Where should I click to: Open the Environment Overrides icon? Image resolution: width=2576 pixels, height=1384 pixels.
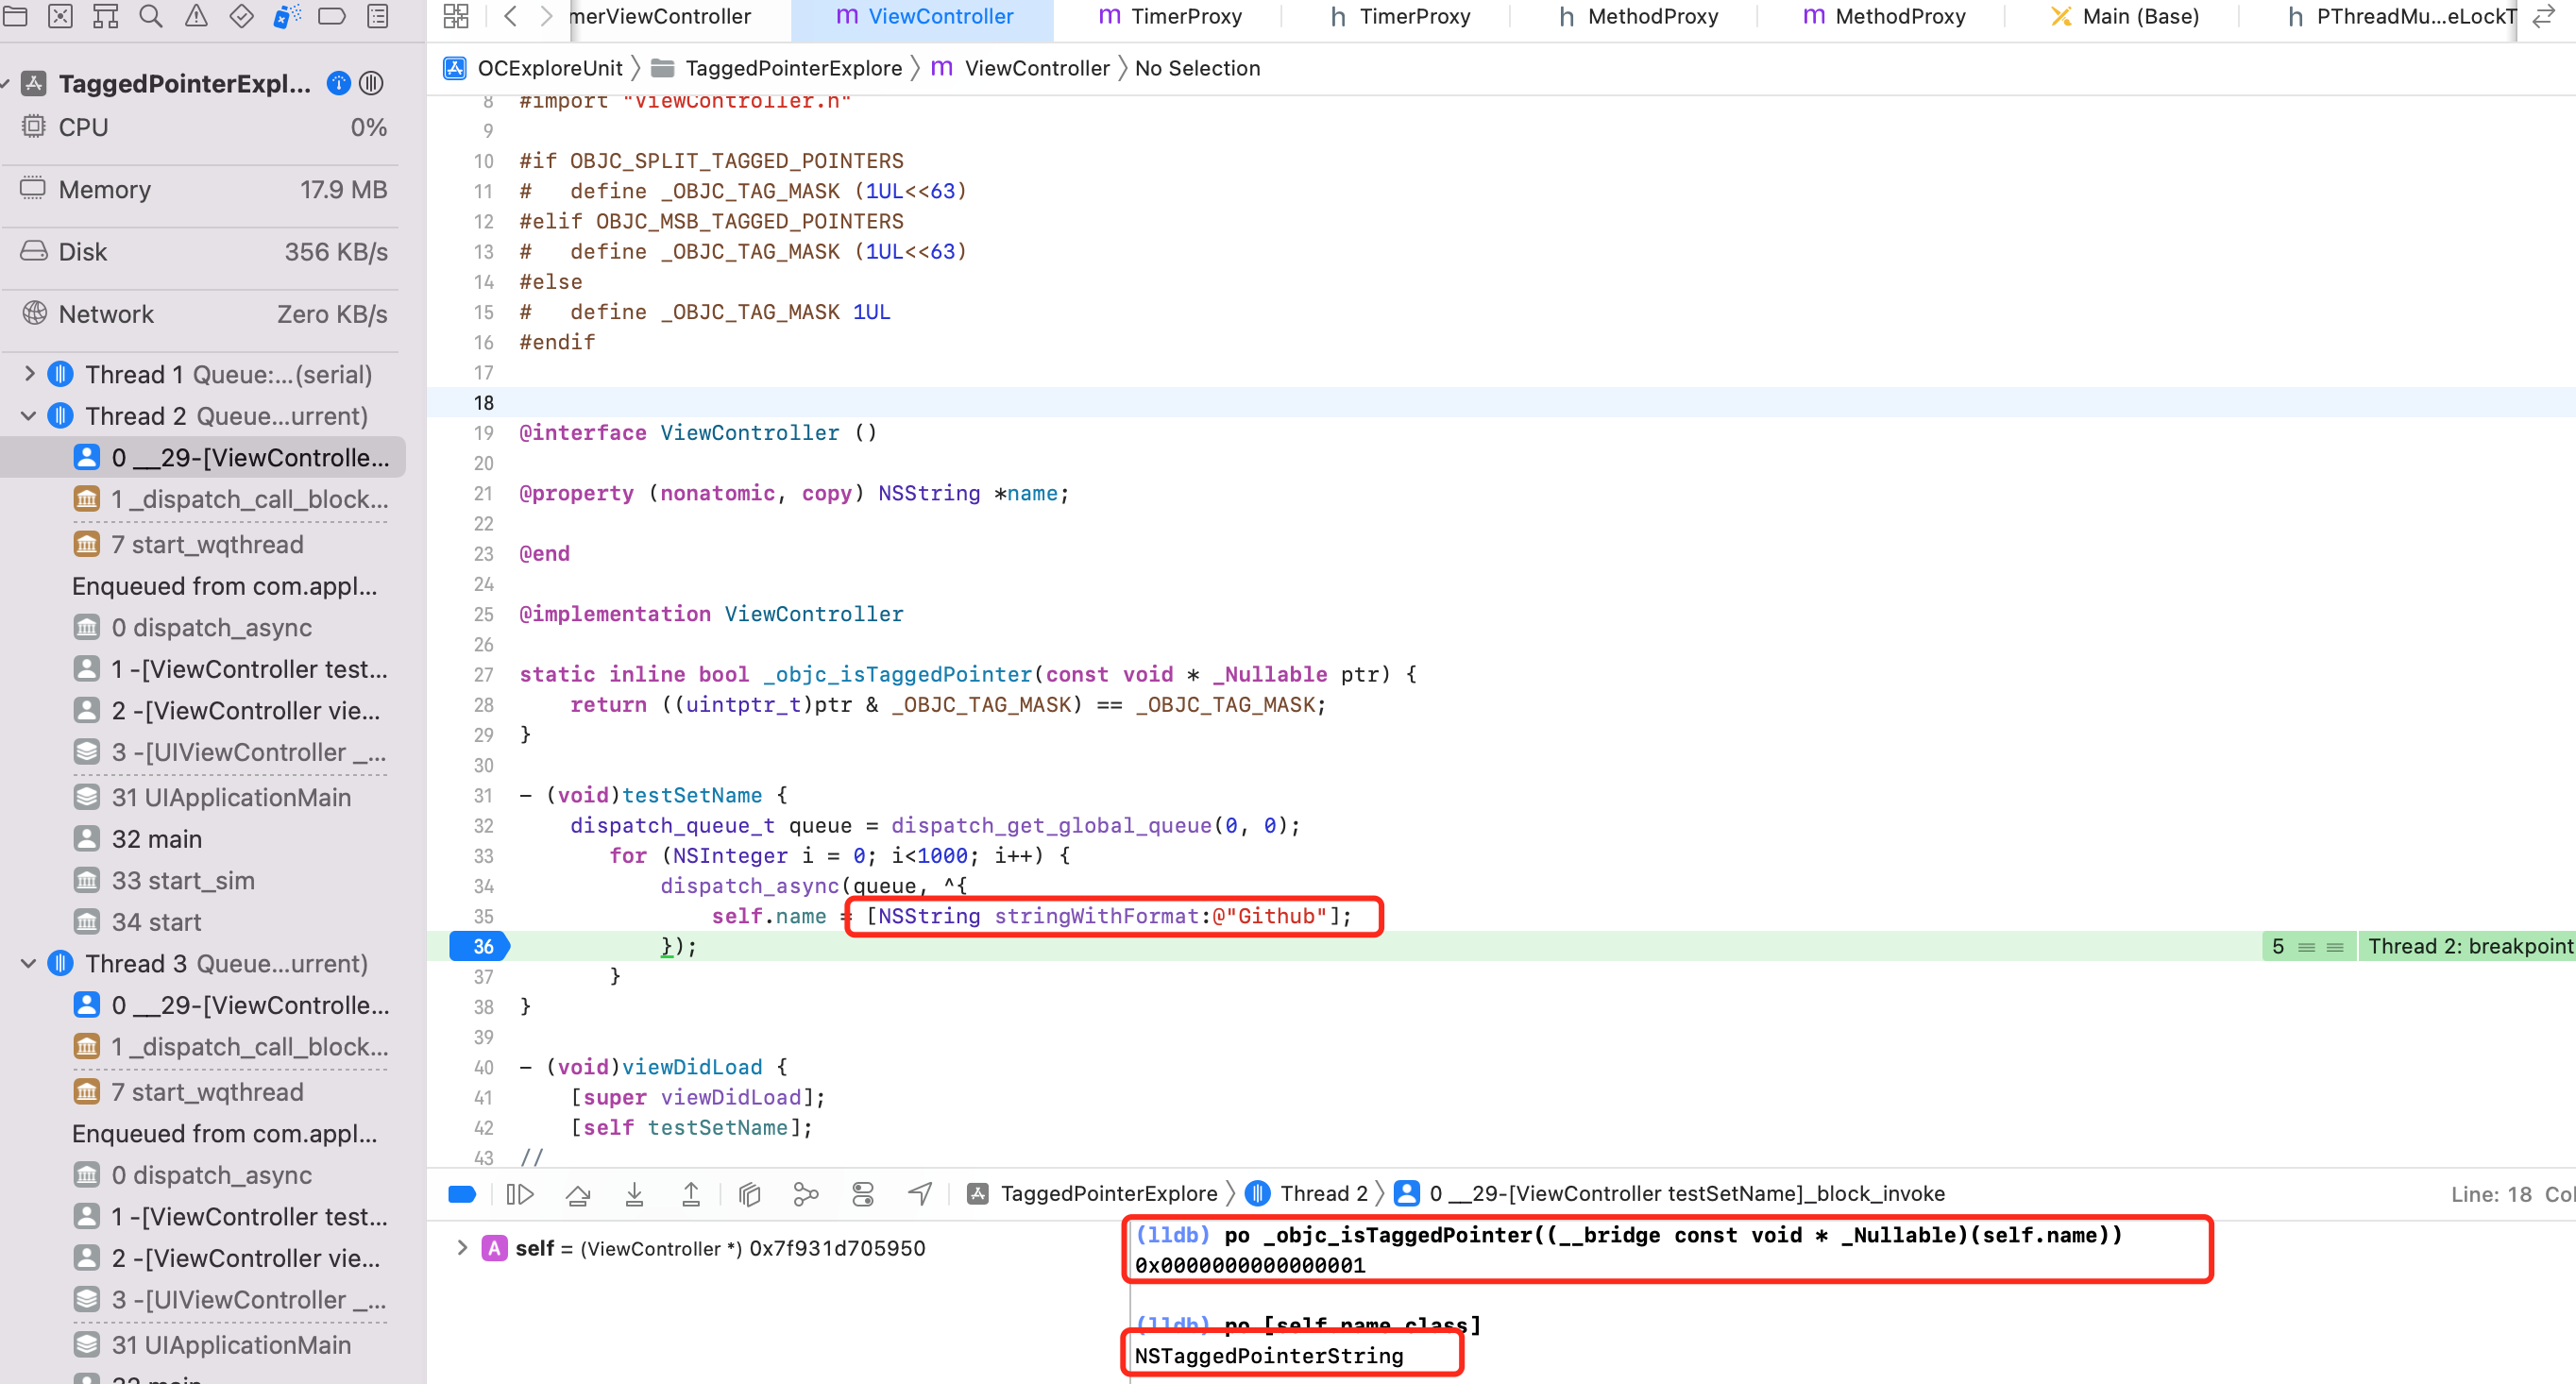863,1194
